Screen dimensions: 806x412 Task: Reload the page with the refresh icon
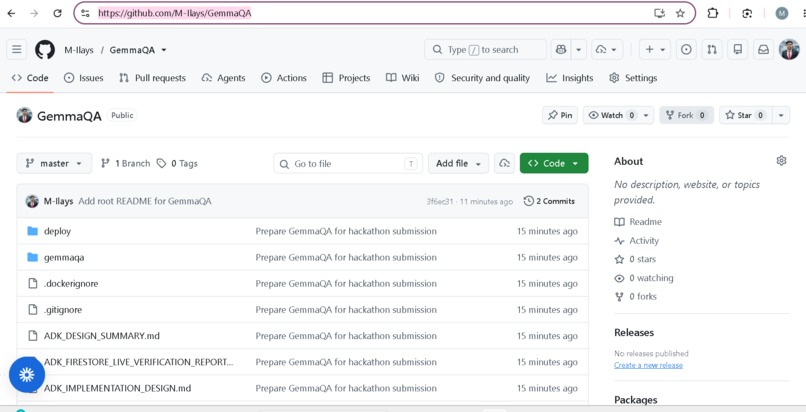coord(58,13)
